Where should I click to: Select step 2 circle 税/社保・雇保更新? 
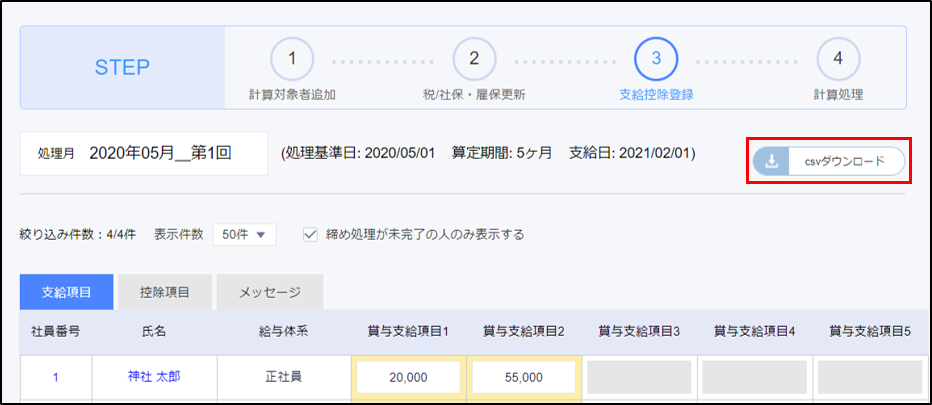(x=474, y=58)
